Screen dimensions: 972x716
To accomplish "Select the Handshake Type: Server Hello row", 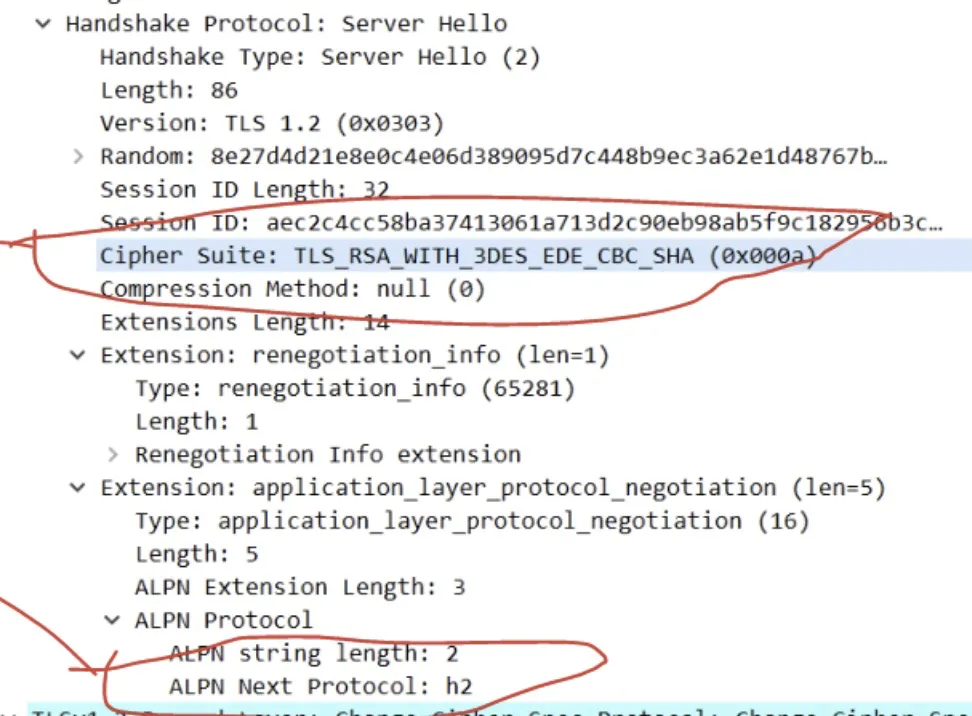I will pos(320,57).
